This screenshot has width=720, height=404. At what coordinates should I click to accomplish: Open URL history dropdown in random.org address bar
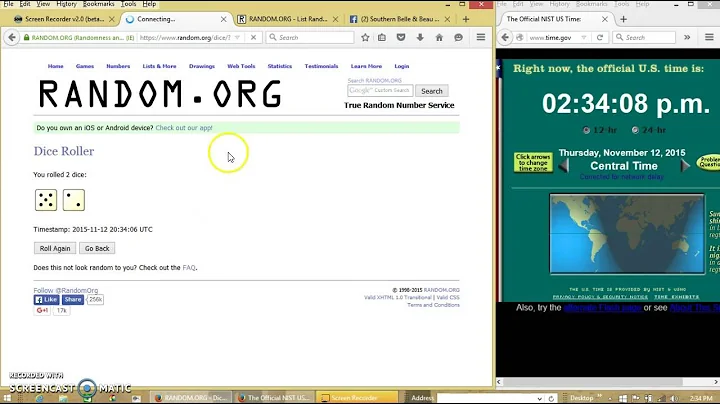[237, 38]
